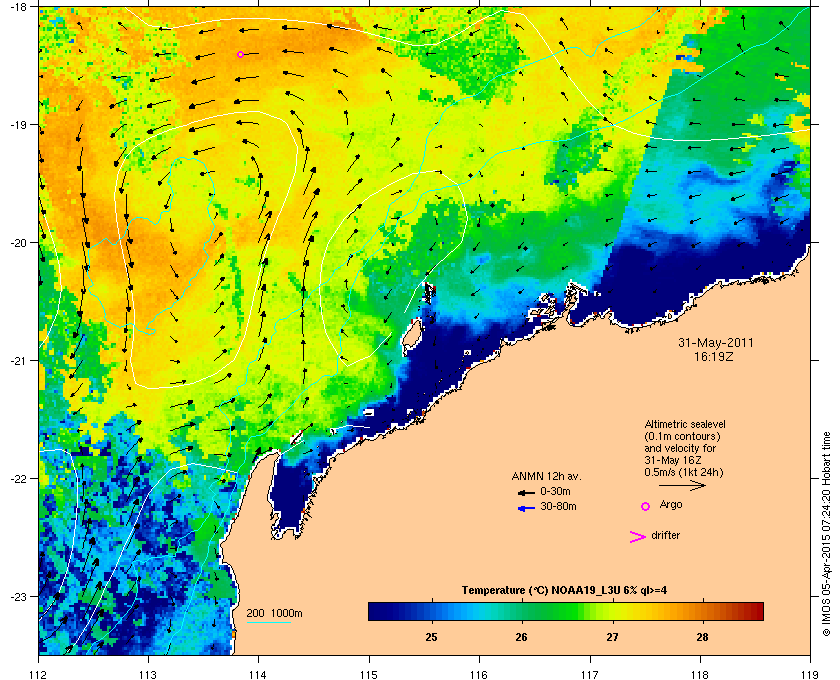
Task: Click longitude axis label 117
Action: click(590, 674)
